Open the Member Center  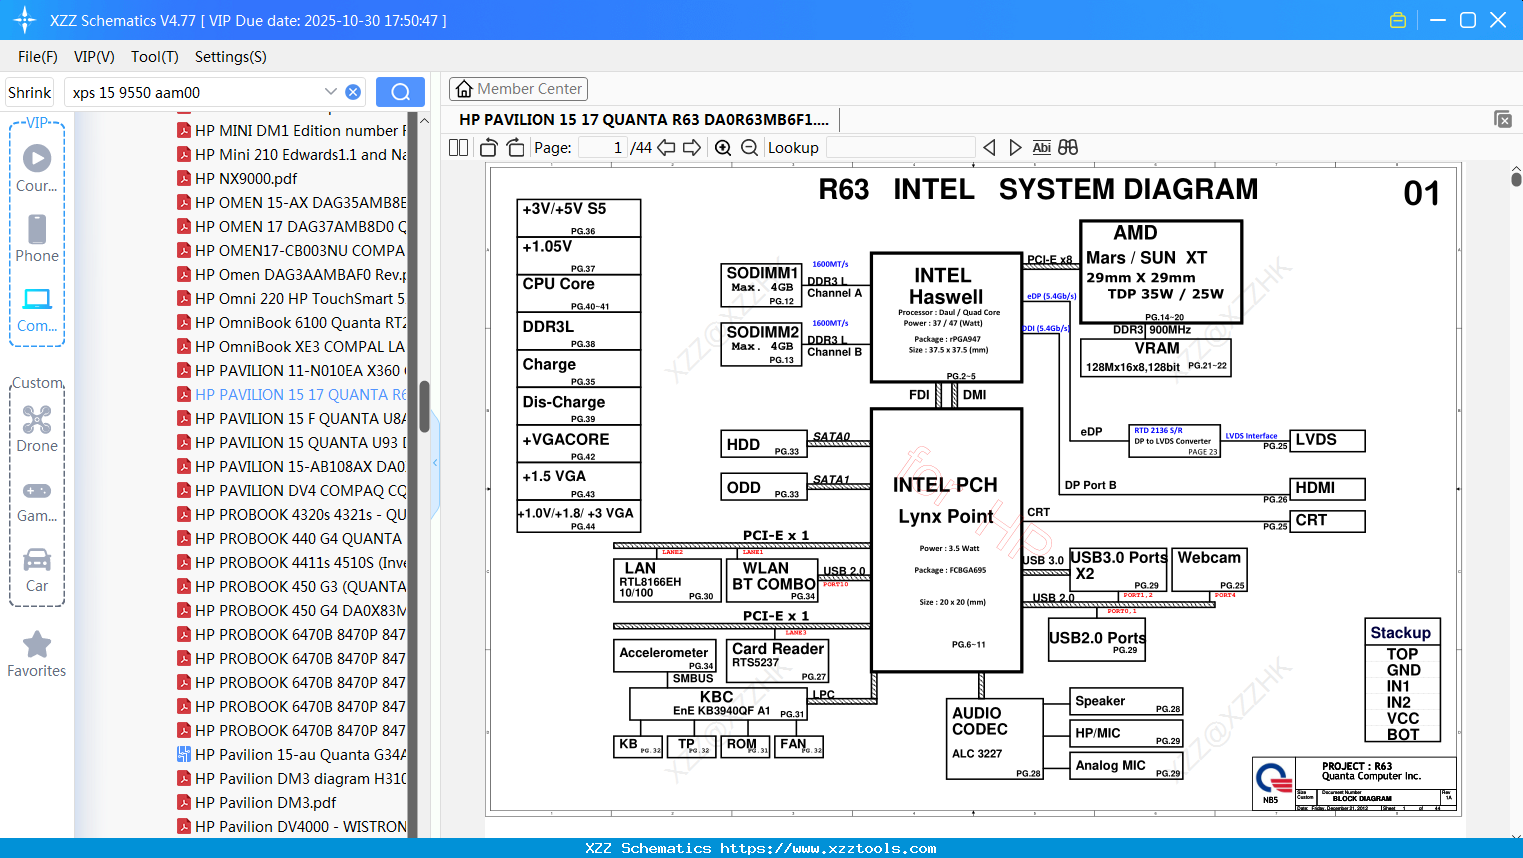(518, 89)
